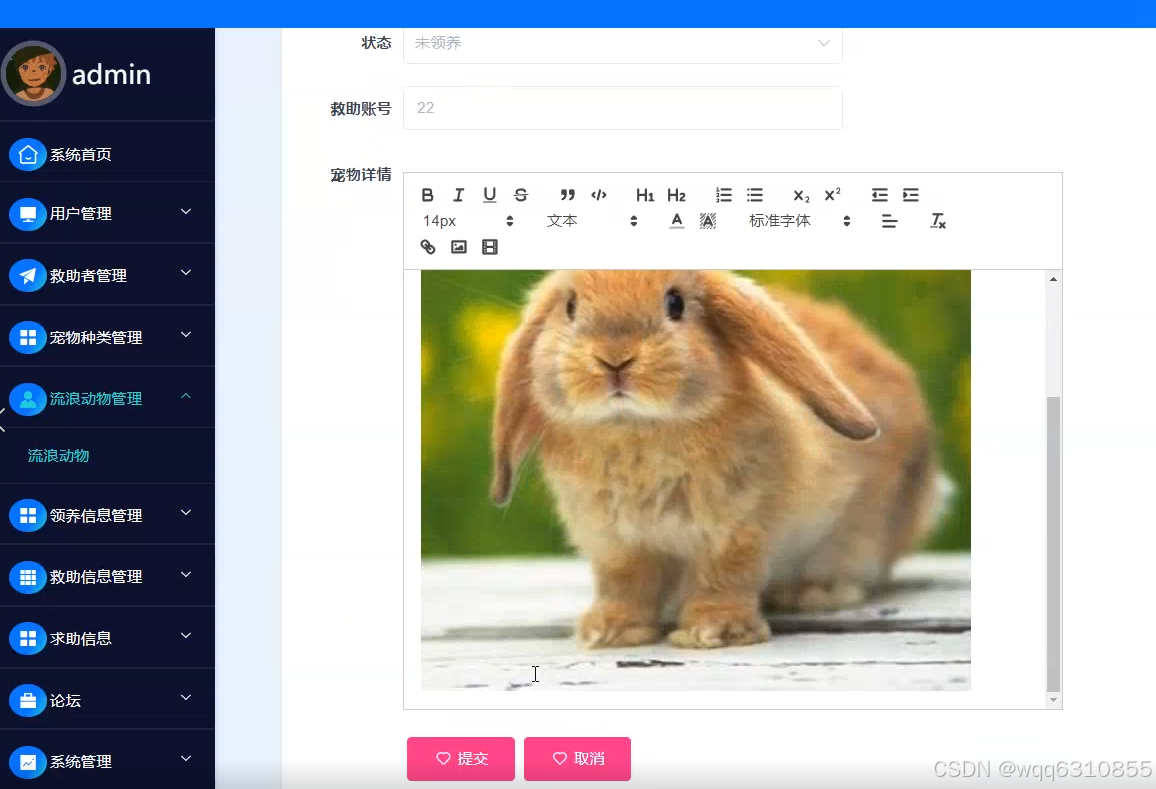This screenshot has height=789, width=1156.
Task: Click the 提交 submit button
Action: [460, 759]
